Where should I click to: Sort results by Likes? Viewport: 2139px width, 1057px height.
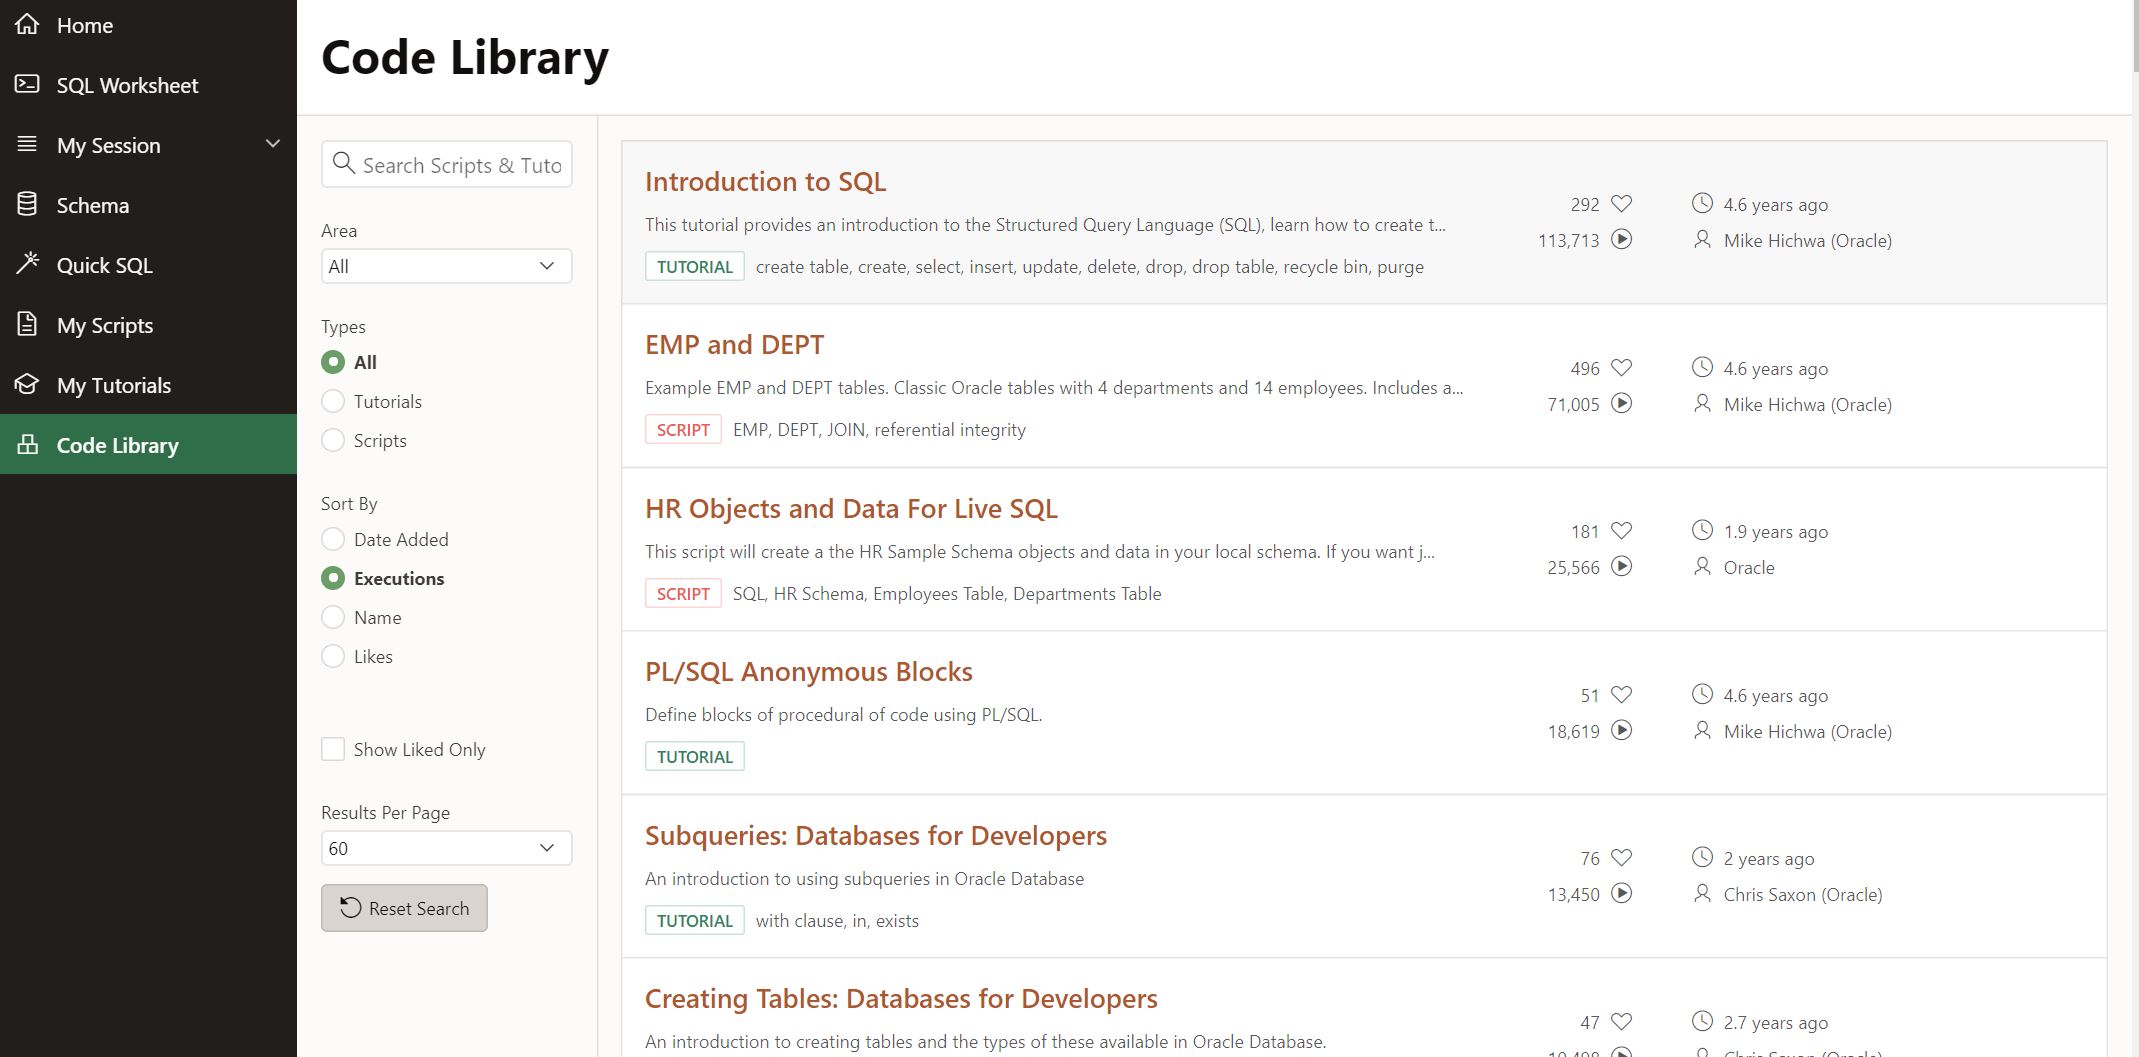click(333, 656)
